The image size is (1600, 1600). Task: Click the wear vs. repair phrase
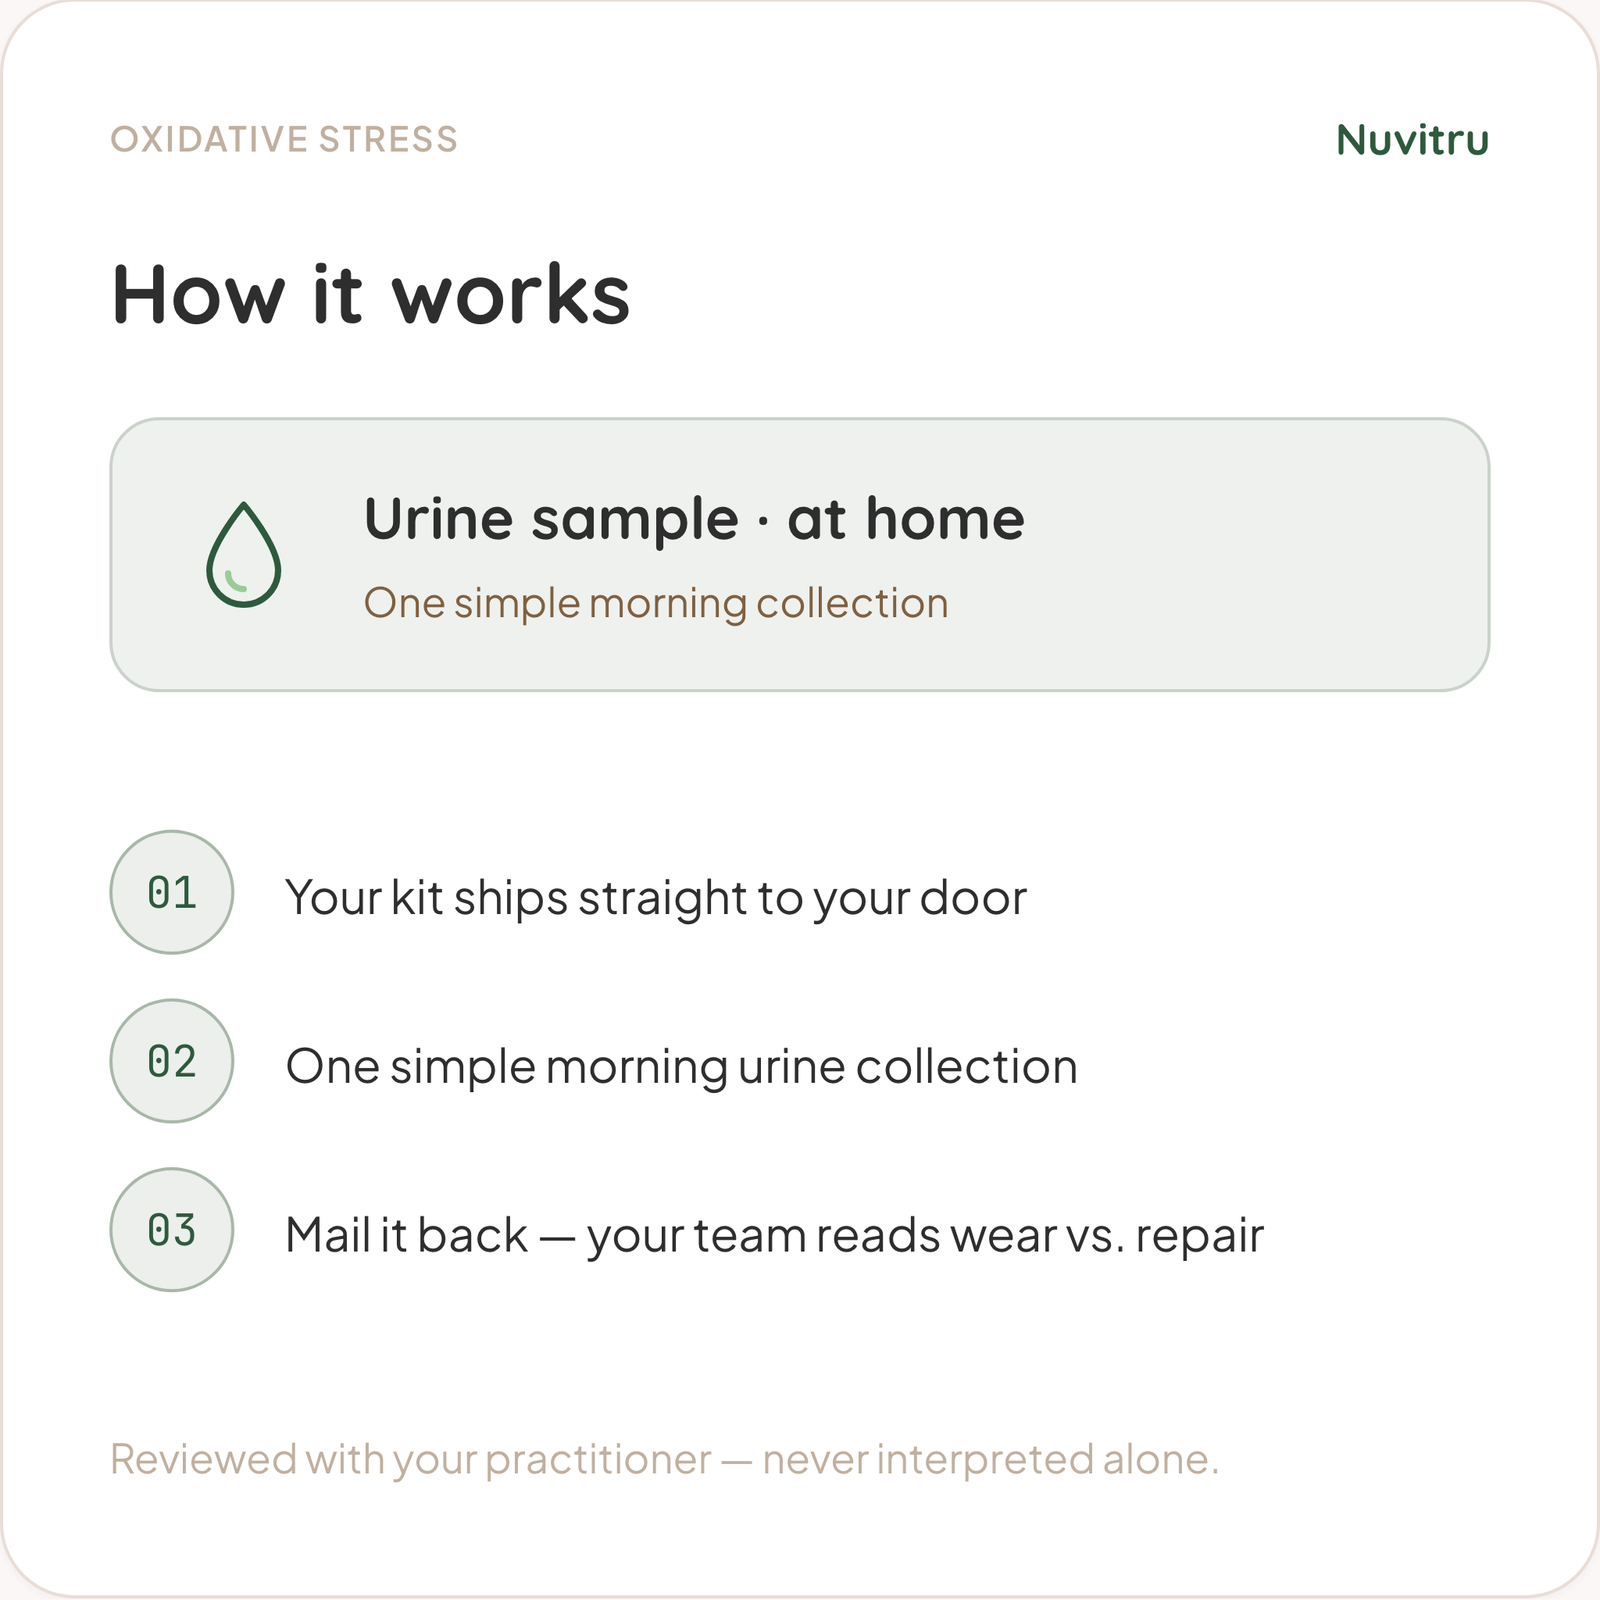point(1107,1236)
